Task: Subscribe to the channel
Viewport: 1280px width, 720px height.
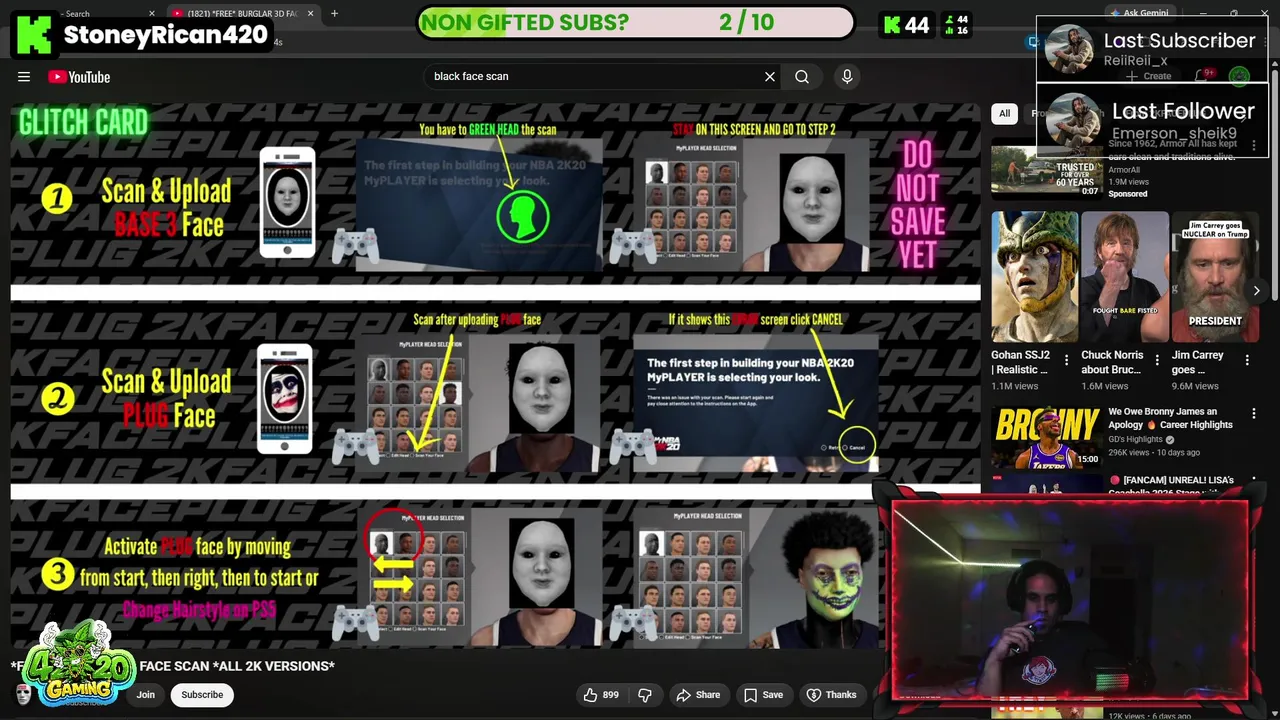Action: (x=202, y=695)
